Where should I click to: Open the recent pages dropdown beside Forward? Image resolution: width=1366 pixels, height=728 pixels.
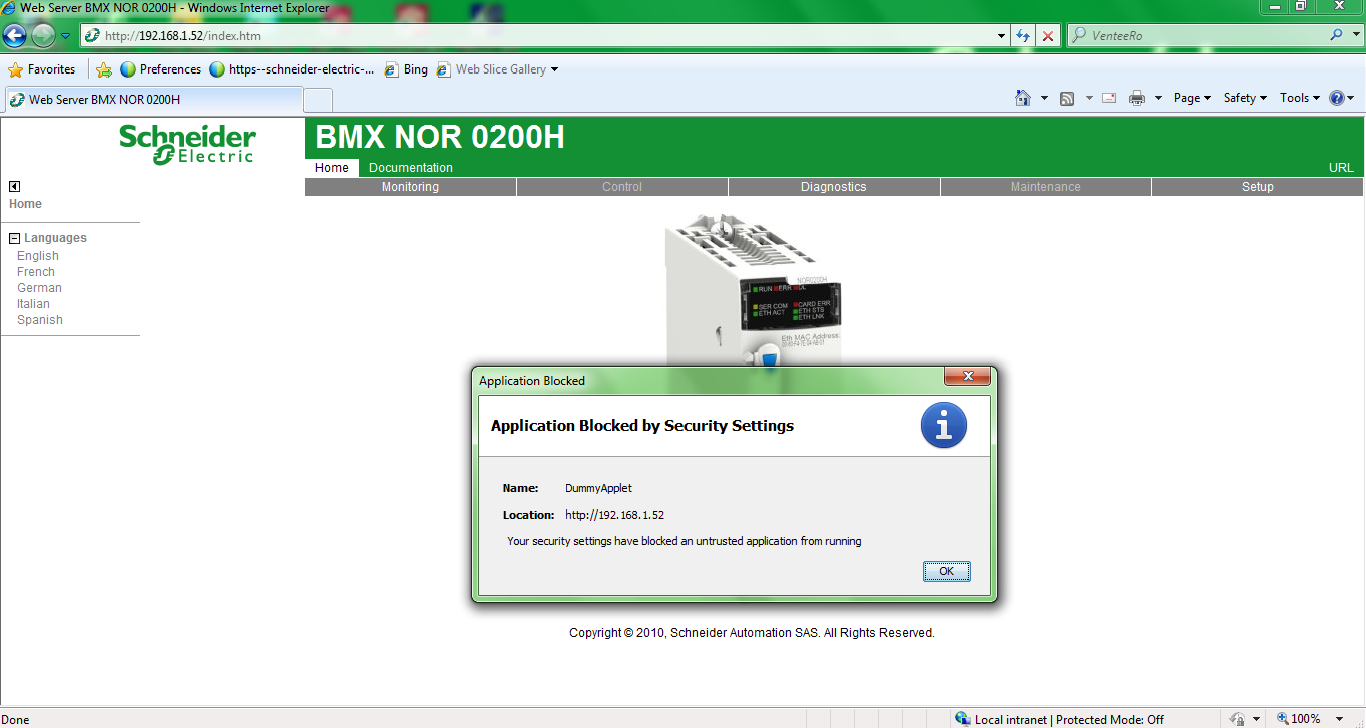tap(66, 36)
